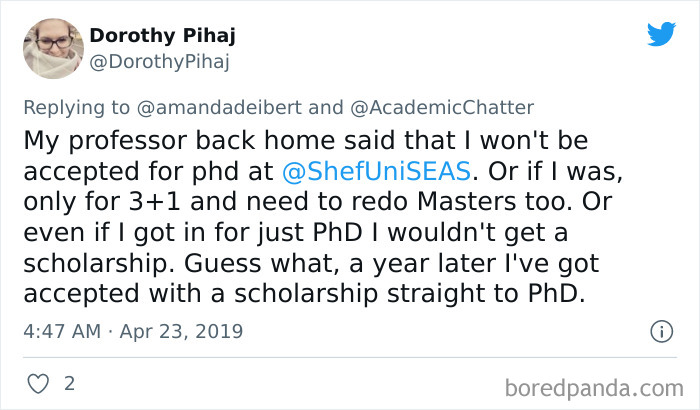Screen dimensions: 700x410
Task: Select the Apr 23, 2019 date
Action: coord(183,330)
